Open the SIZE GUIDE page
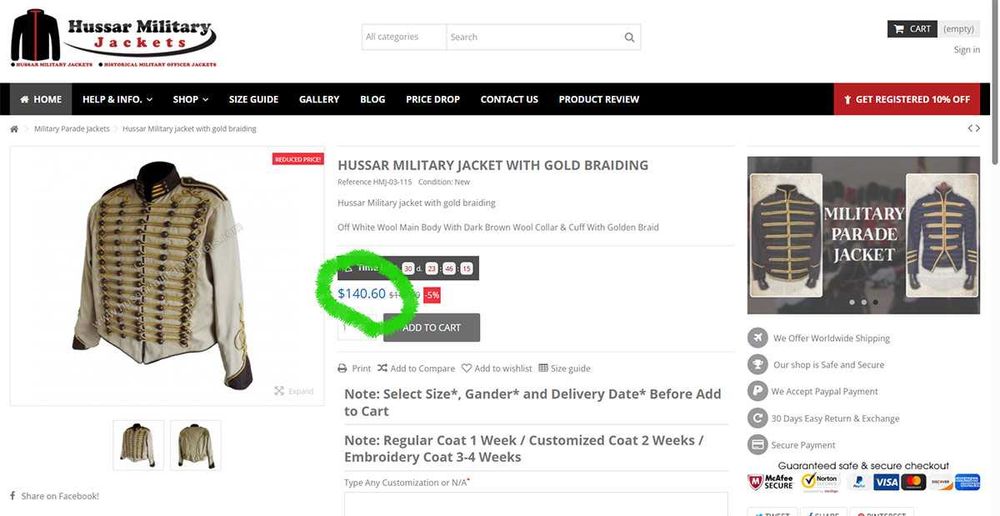 click(254, 100)
